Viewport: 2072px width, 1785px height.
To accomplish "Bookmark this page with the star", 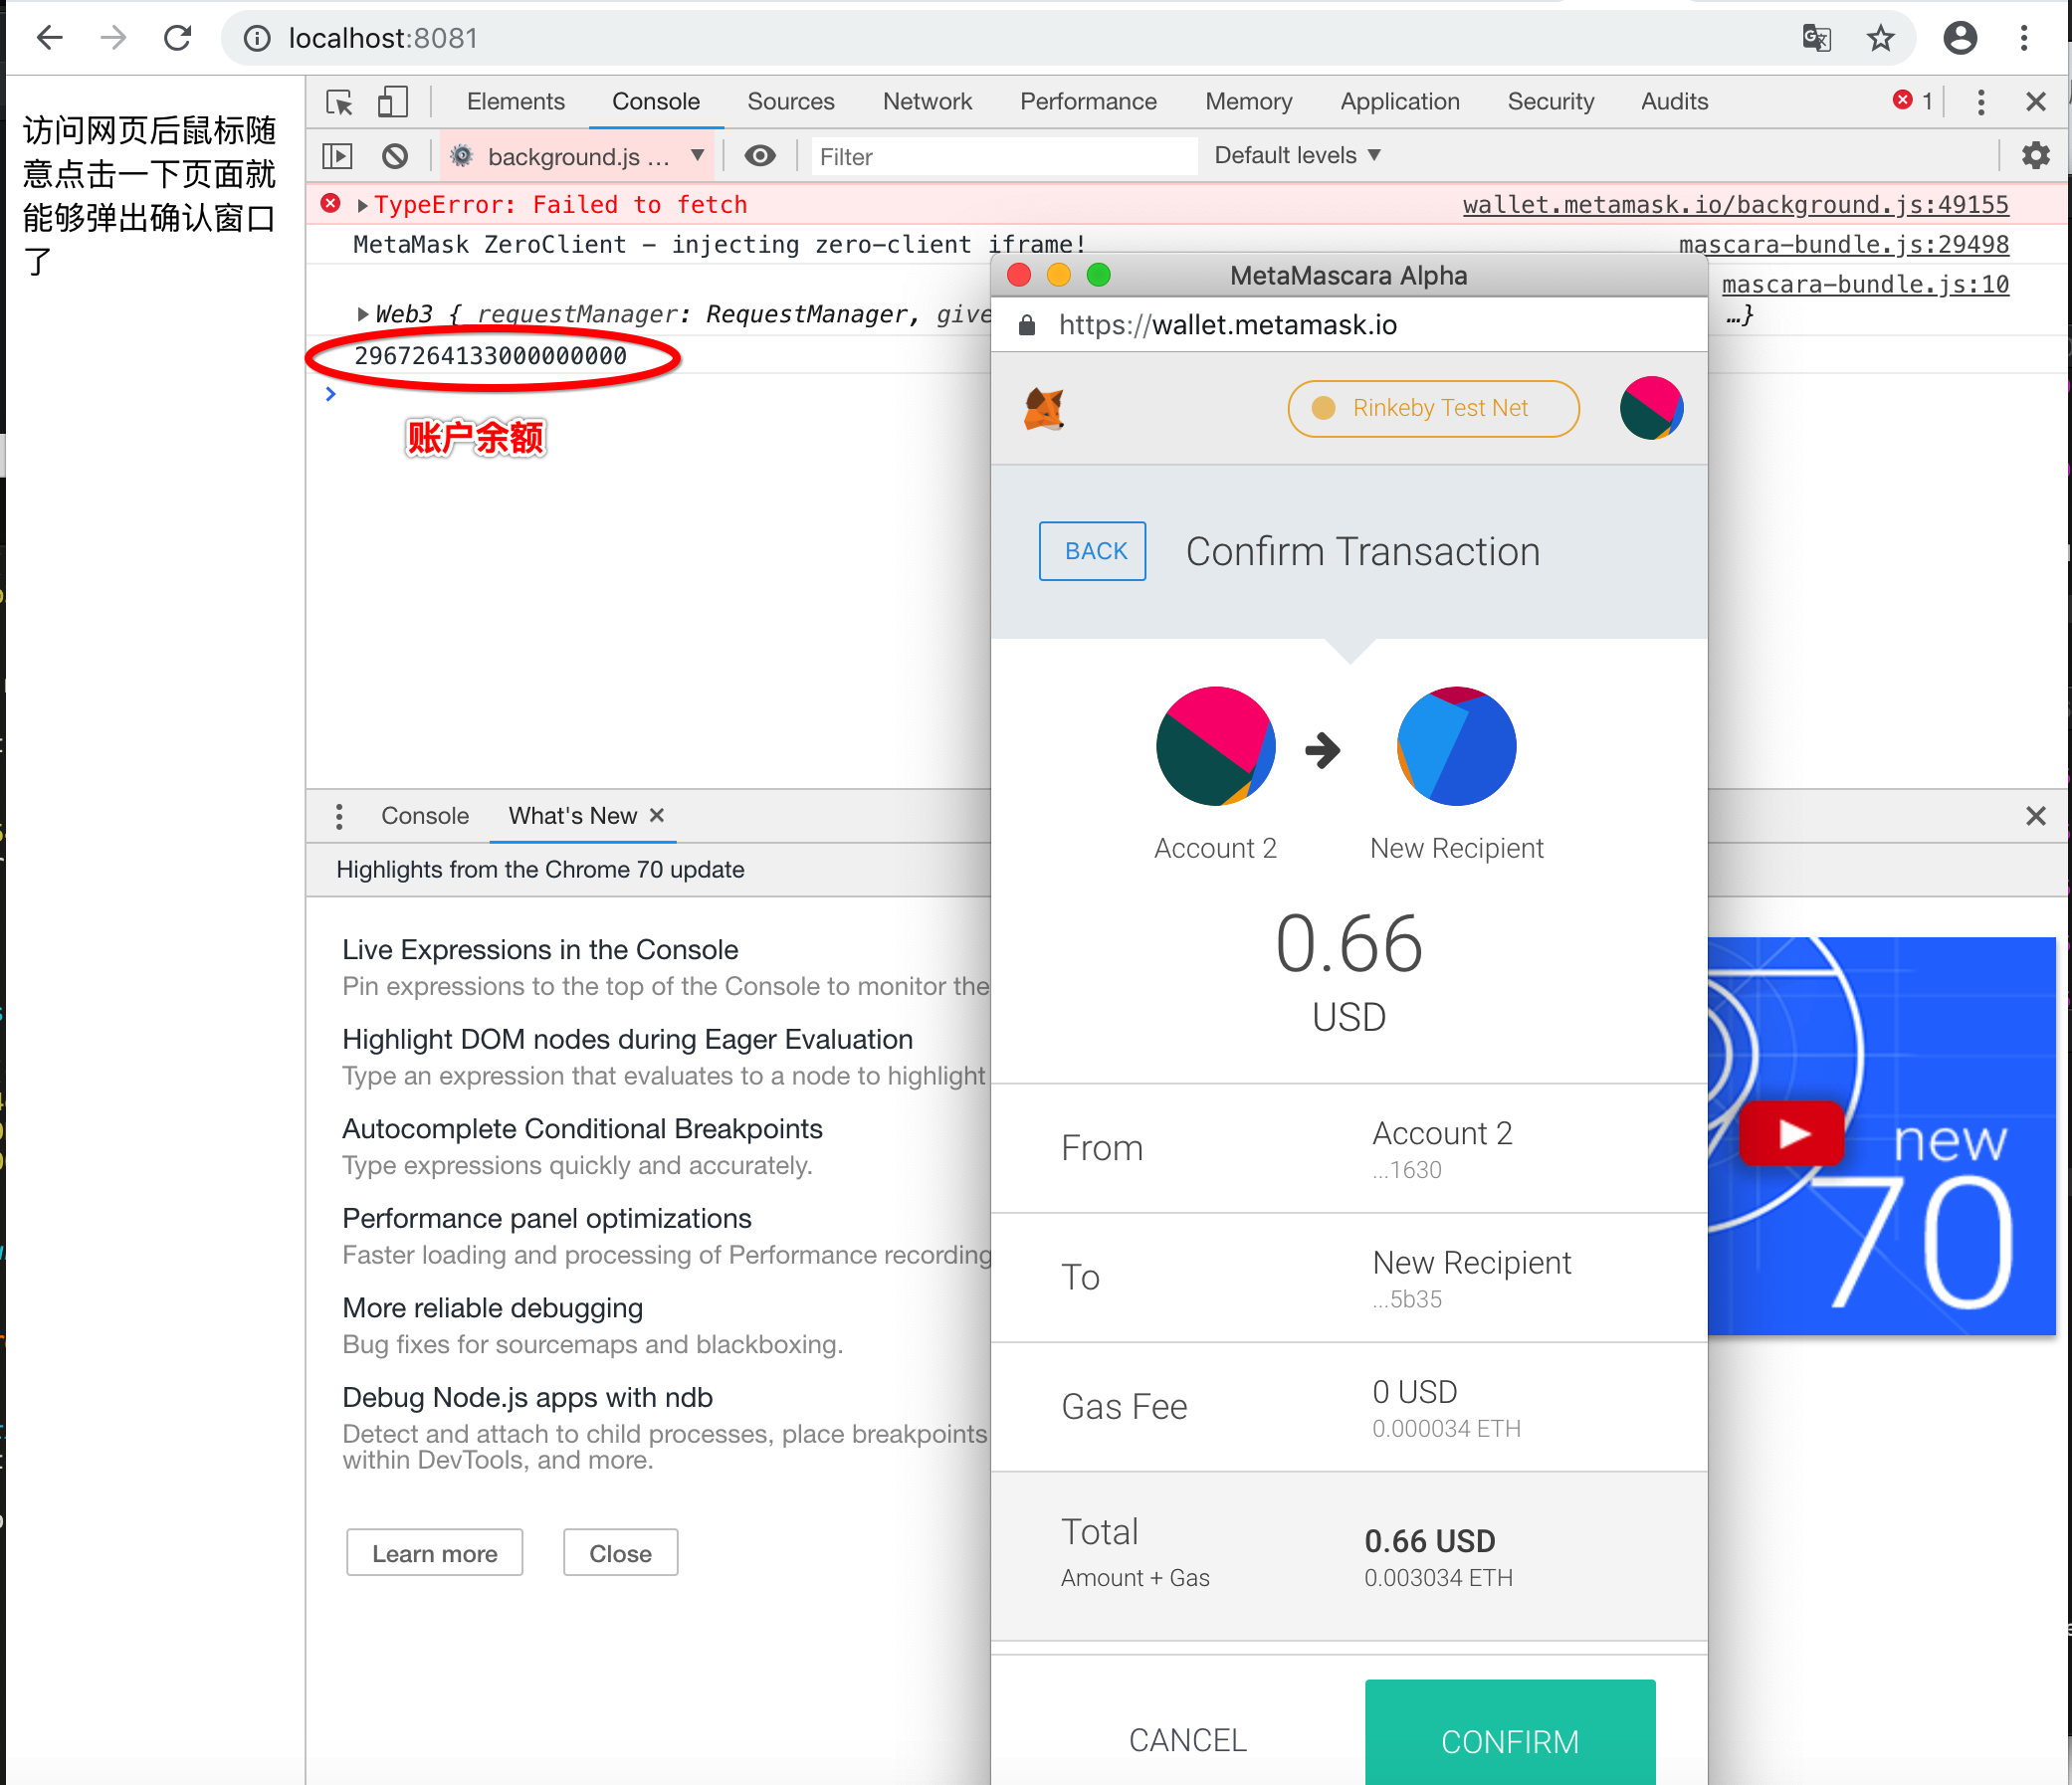I will [1880, 38].
